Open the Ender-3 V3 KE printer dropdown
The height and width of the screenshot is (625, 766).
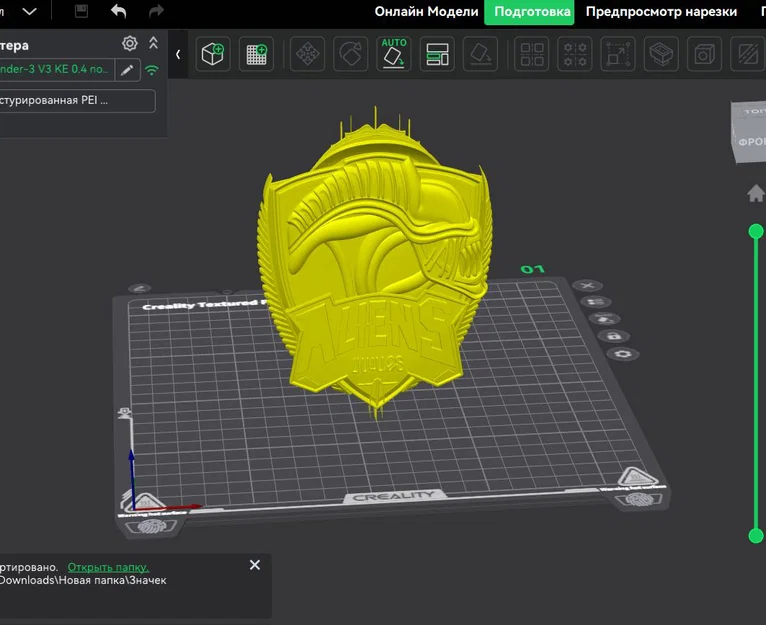pyautogui.click(x=57, y=69)
